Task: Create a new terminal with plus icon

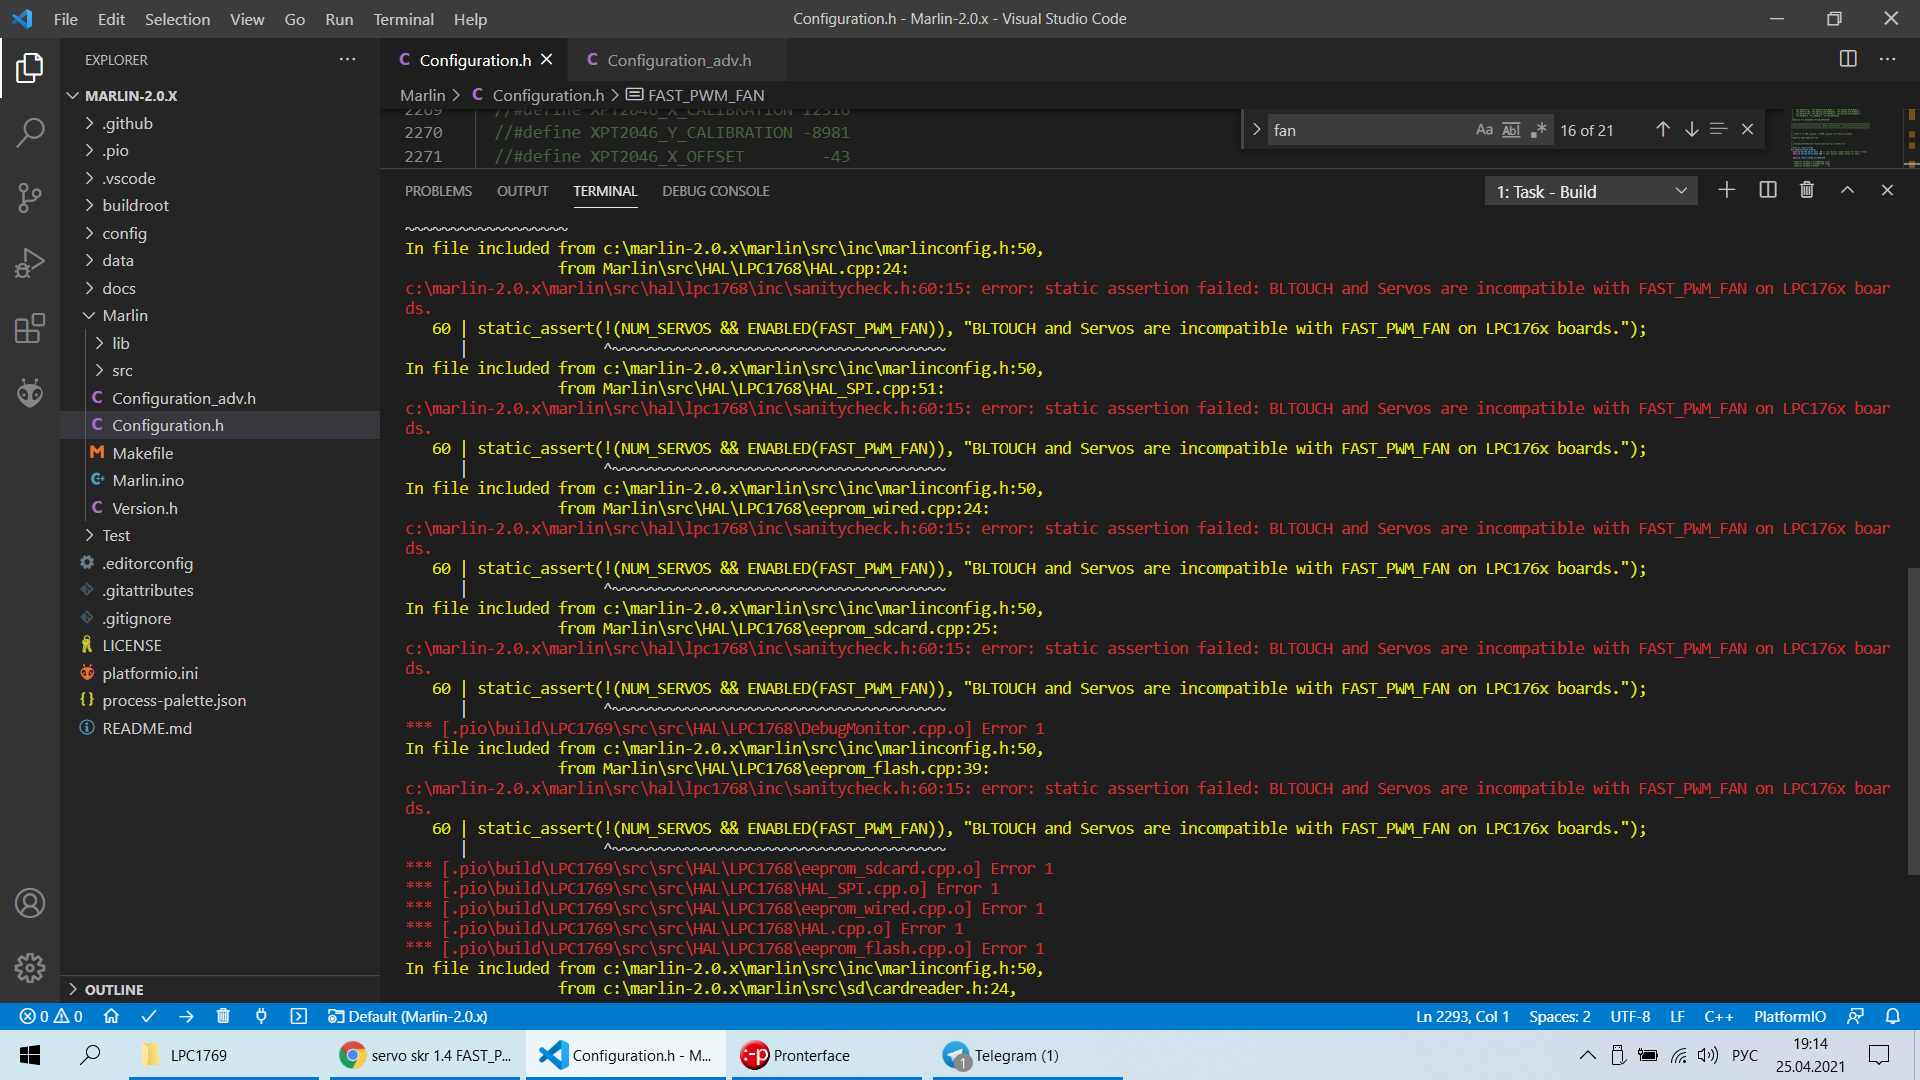Action: pyautogui.click(x=1727, y=190)
